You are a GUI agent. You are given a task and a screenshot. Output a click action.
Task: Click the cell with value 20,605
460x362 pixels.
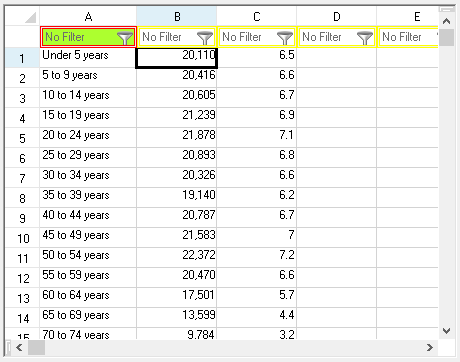(177, 98)
